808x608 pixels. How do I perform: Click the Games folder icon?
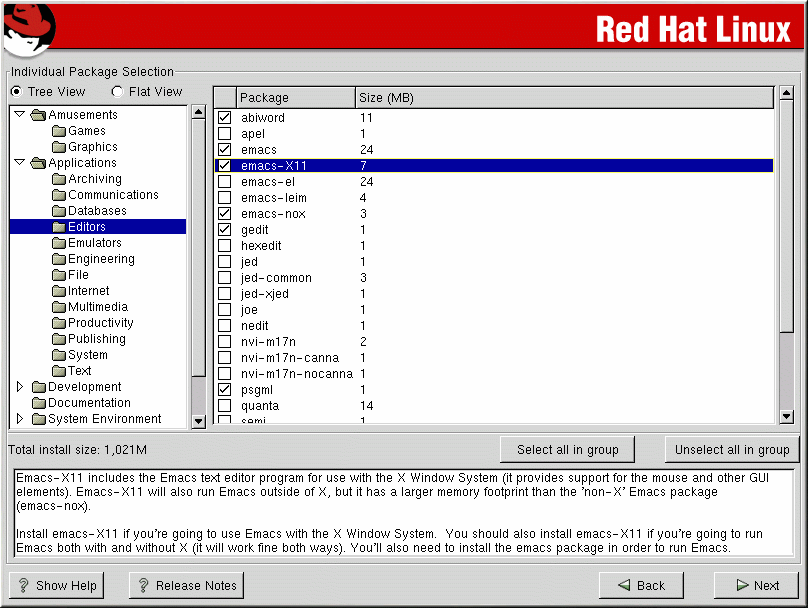tap(59, 131)
